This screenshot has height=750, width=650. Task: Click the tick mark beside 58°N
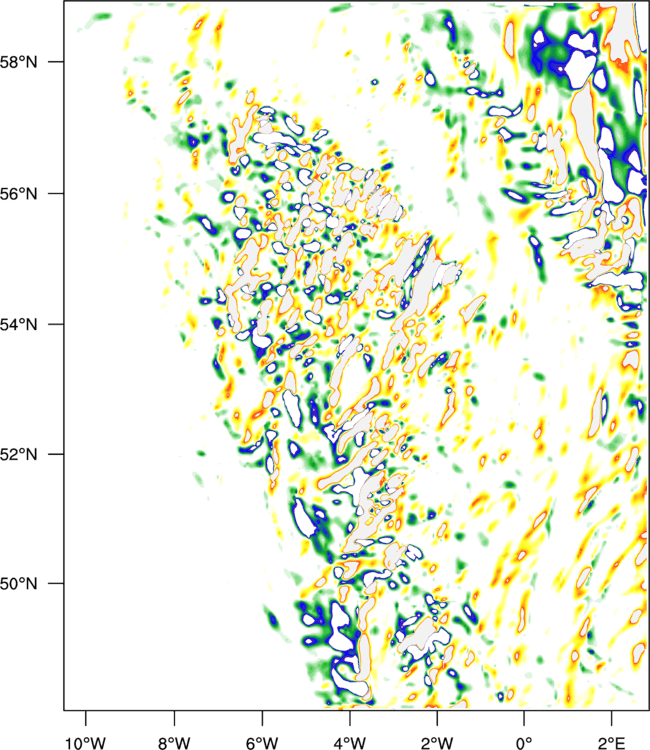(x=55, y=62)
